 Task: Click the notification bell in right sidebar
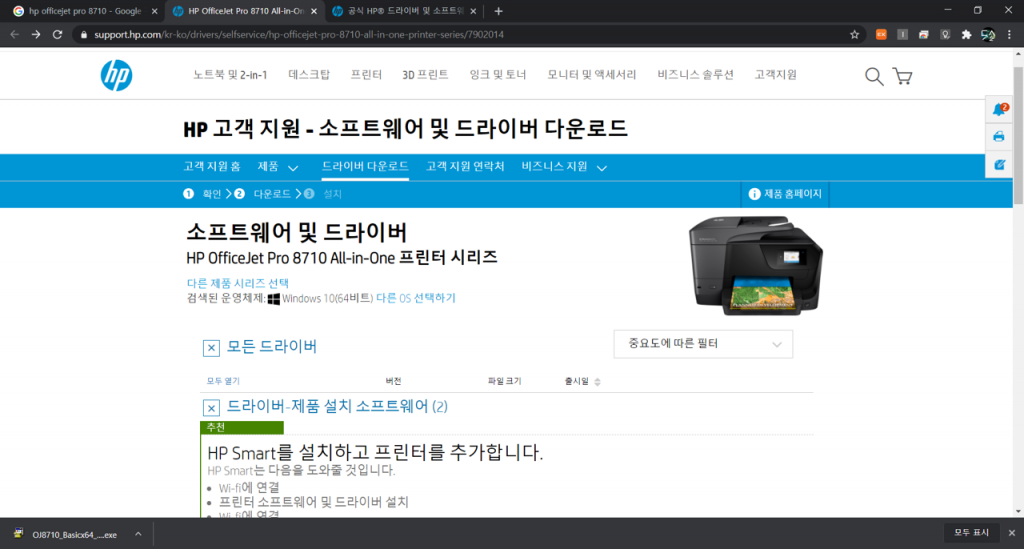point(999,109)
